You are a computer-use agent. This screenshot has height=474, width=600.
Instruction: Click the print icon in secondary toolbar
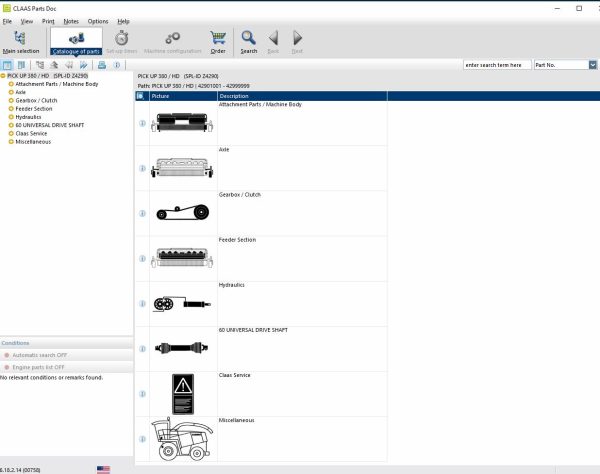pos(102,65)
